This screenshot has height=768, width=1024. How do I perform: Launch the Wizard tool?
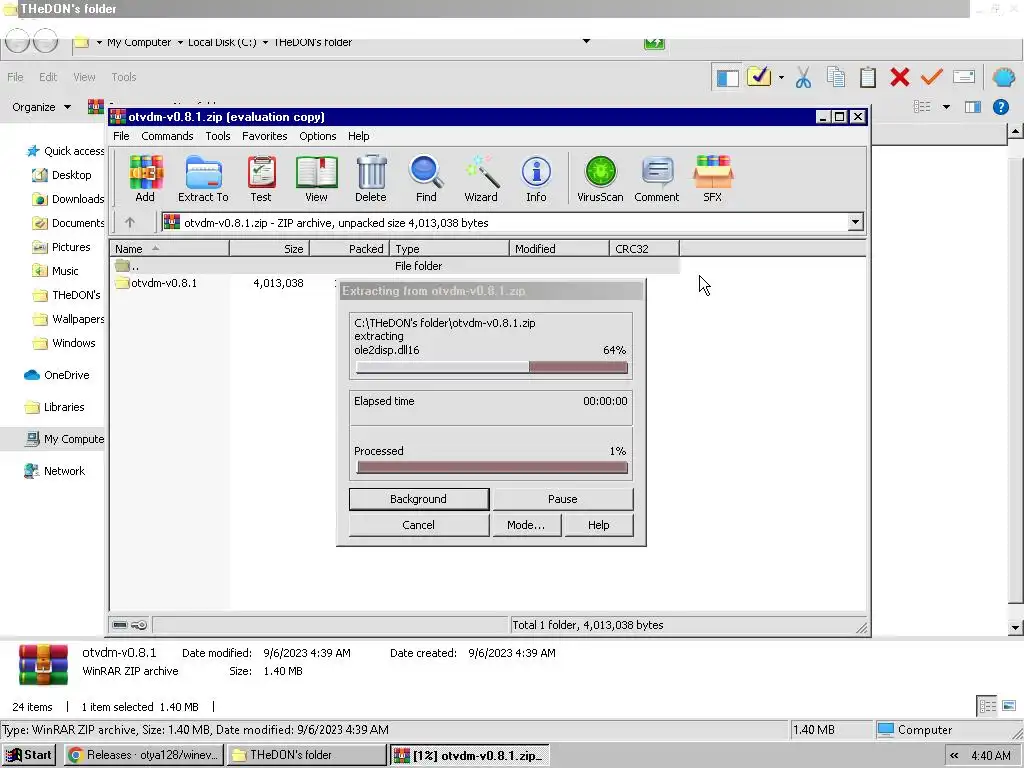coord(481,178)
